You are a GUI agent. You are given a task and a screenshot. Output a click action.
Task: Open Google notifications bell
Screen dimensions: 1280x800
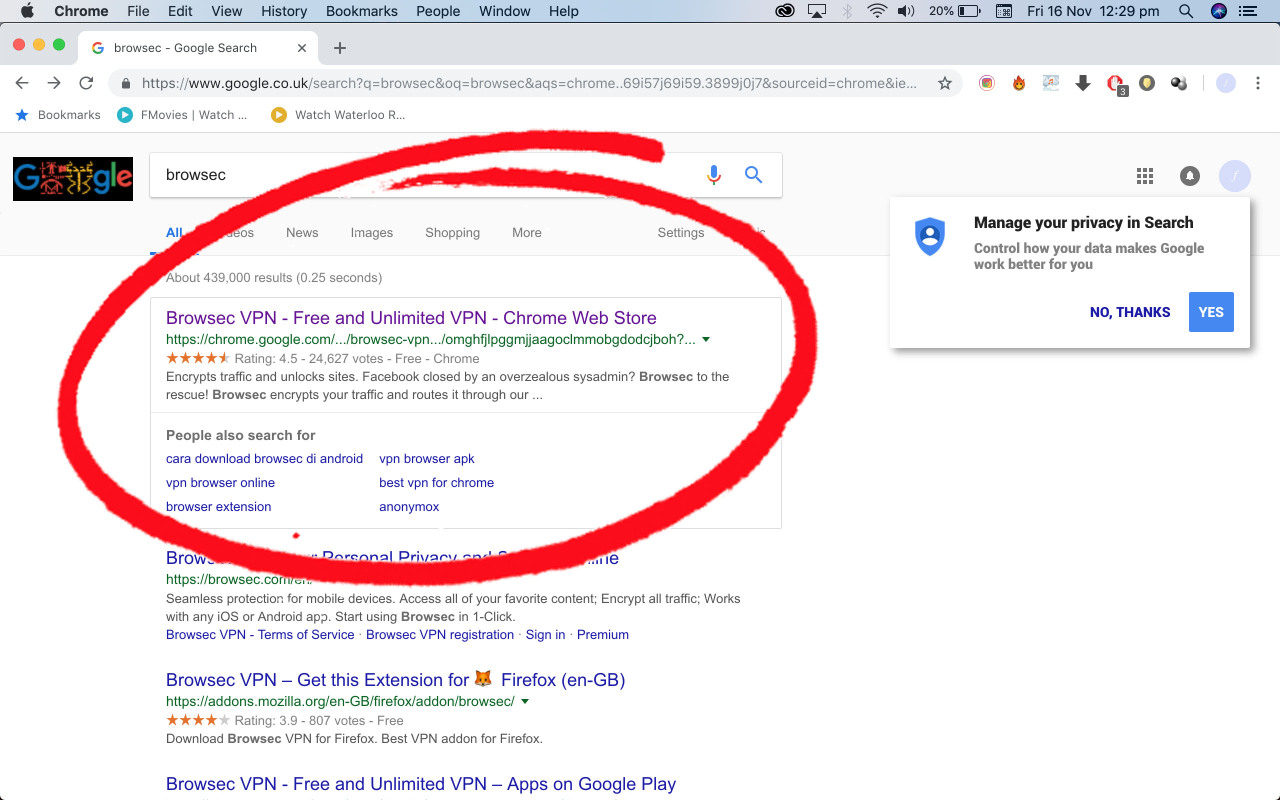1189,176
